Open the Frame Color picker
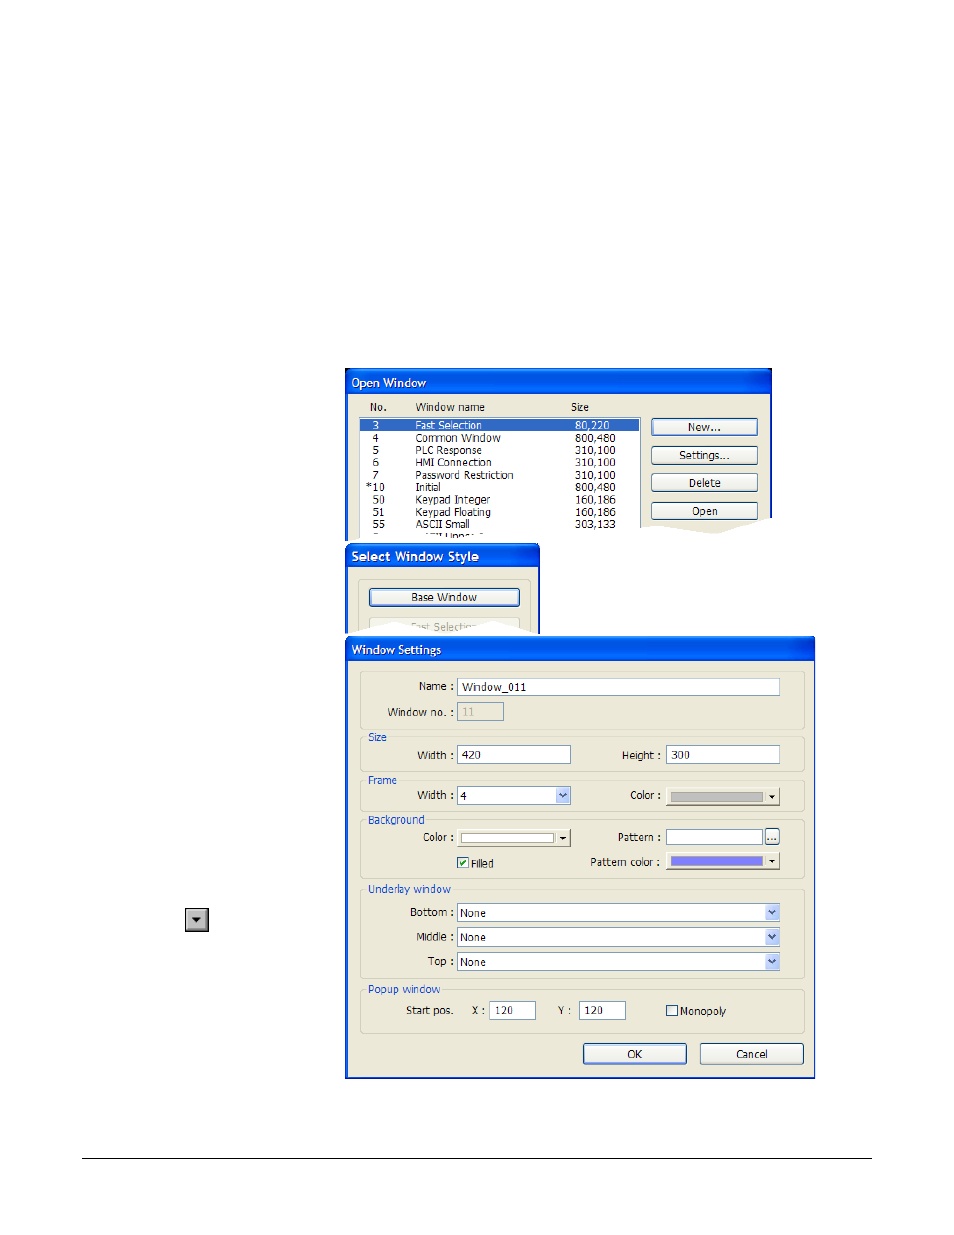This screenshot has width=954, height=1235. pos(722,797)
